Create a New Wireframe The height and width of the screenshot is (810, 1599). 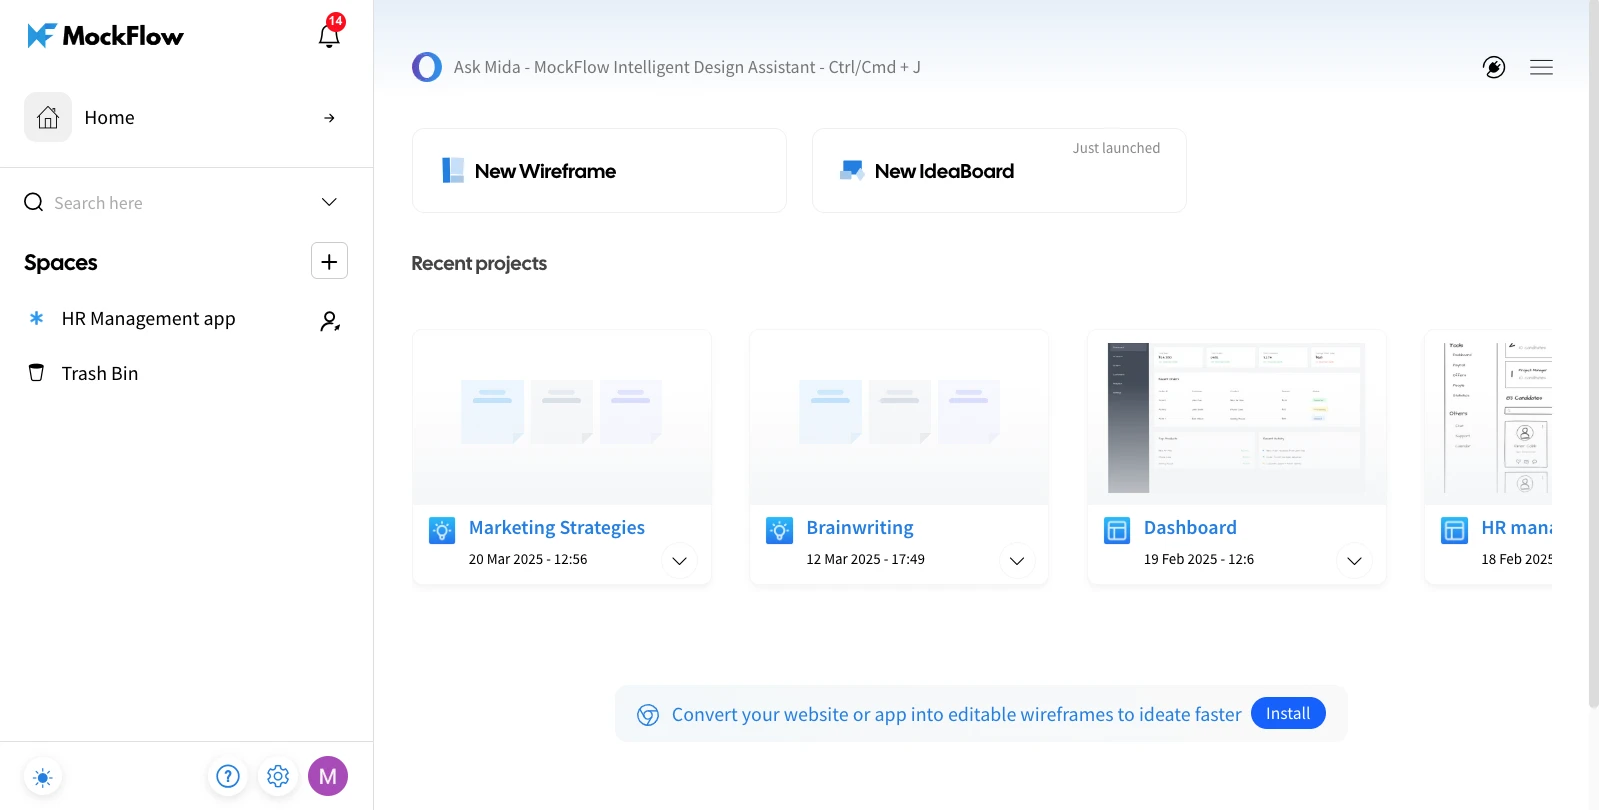tap(599, 171)
